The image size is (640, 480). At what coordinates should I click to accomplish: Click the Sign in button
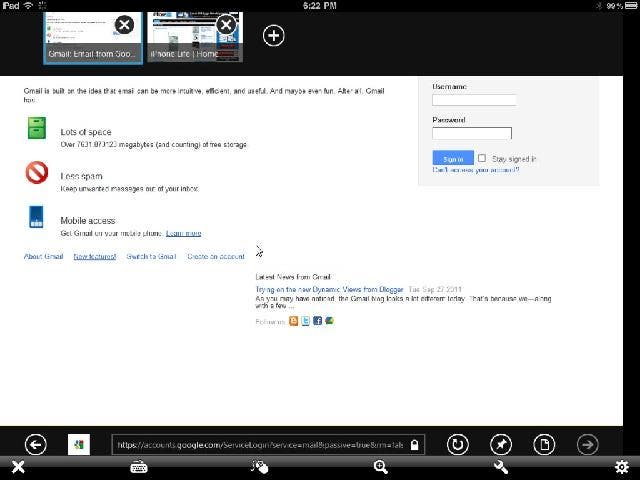(453, 158)
